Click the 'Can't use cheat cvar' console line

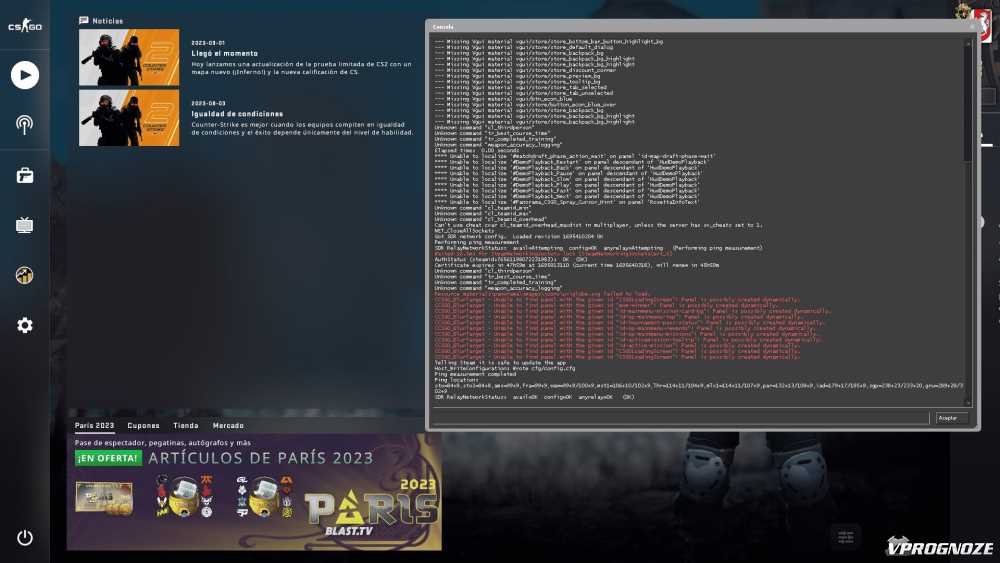[598, 225]
